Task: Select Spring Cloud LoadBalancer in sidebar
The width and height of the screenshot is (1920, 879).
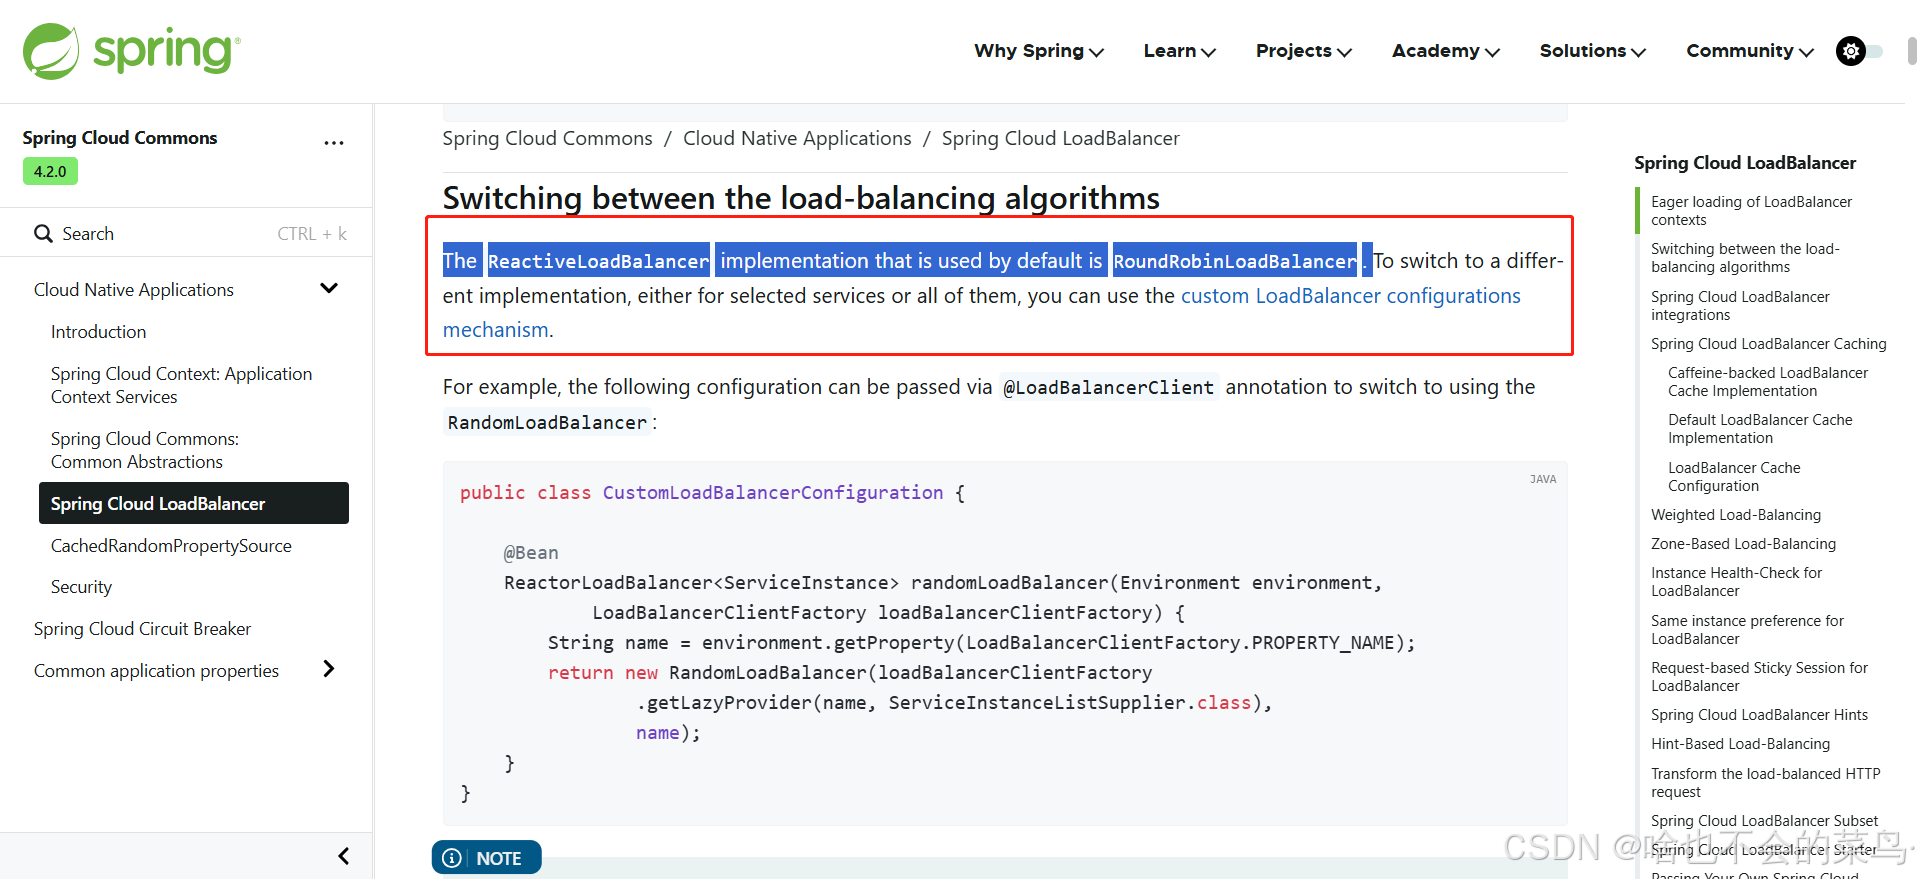Action: click(x=194, y=503)
